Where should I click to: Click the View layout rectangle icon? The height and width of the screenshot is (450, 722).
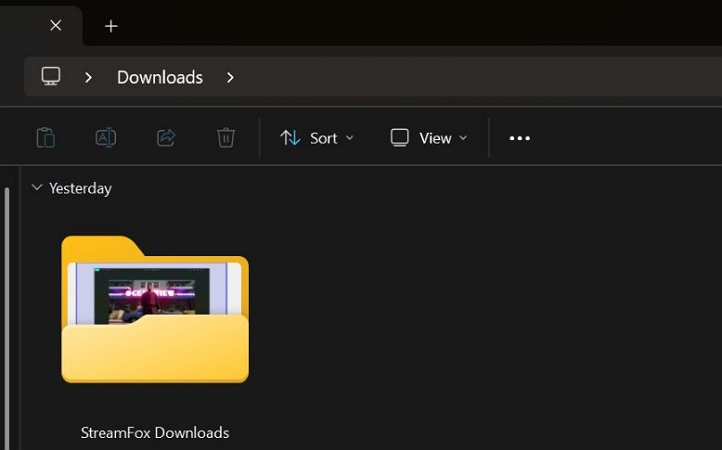click(x=400, y=138)
